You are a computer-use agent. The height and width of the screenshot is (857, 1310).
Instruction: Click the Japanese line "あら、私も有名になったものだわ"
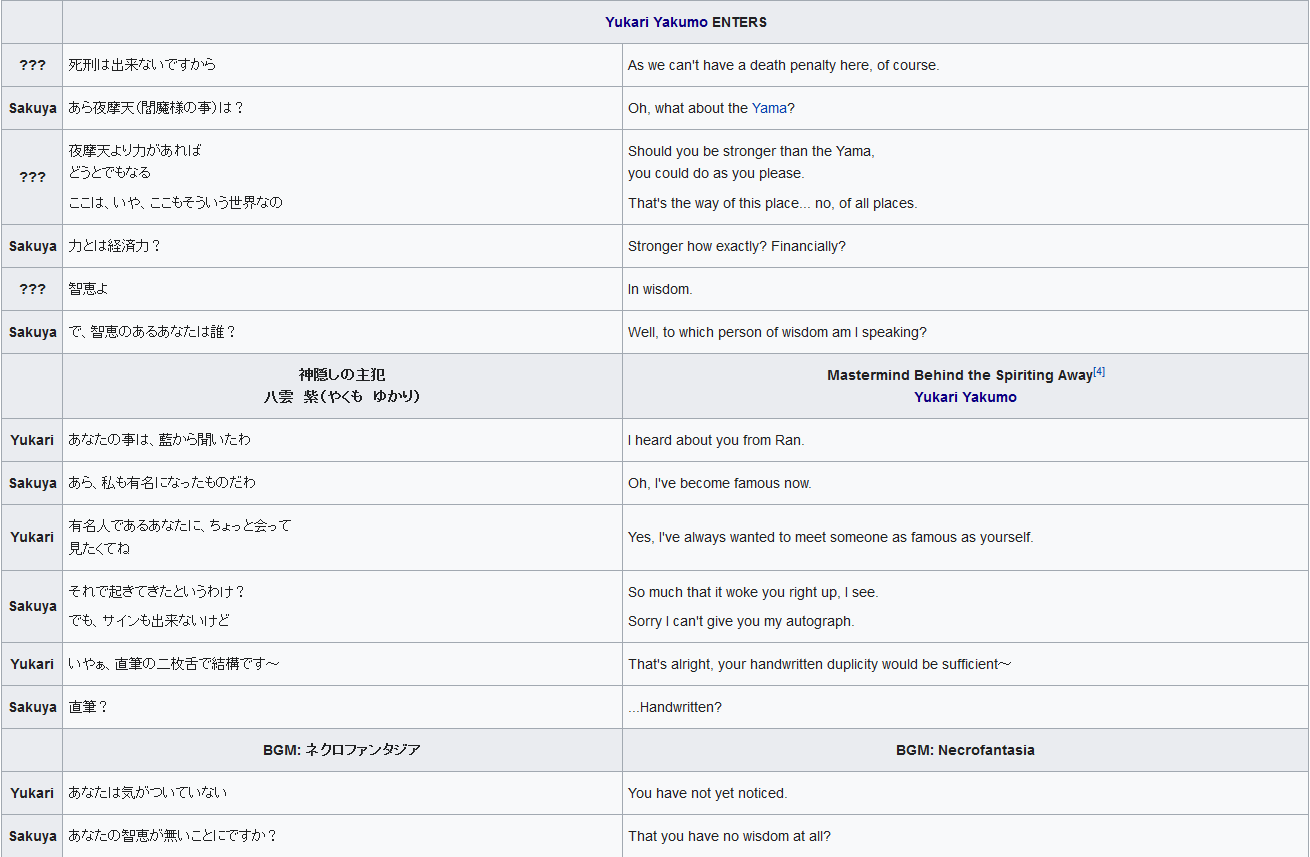(162, 483)
